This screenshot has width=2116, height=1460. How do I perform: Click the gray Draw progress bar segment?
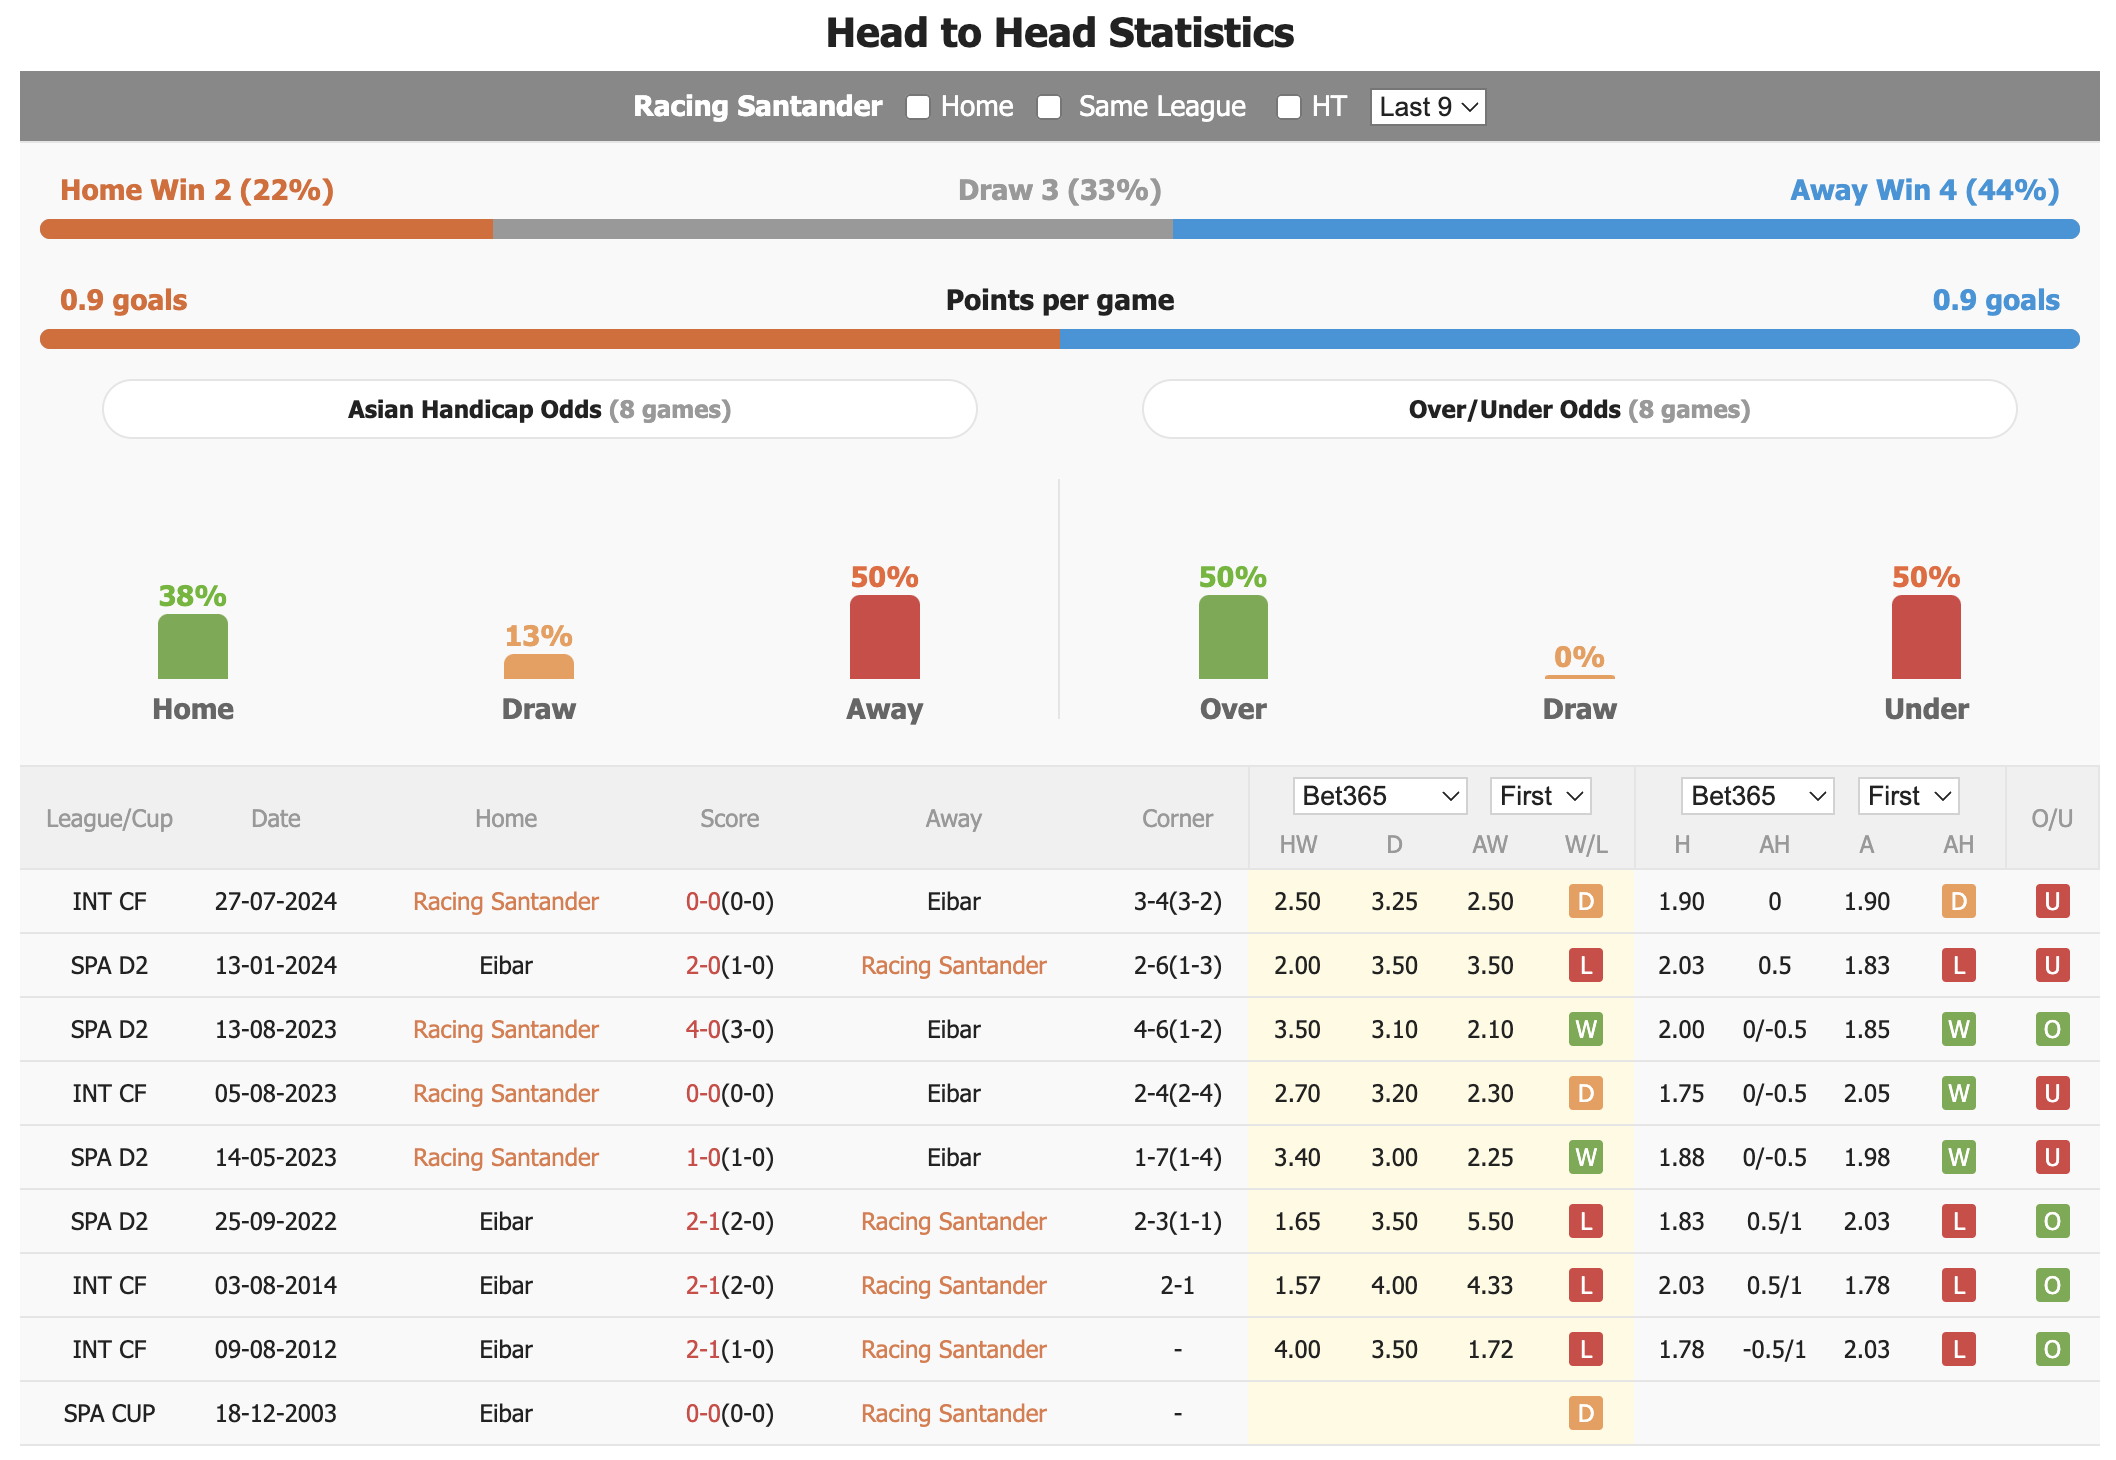coord(833,229)
